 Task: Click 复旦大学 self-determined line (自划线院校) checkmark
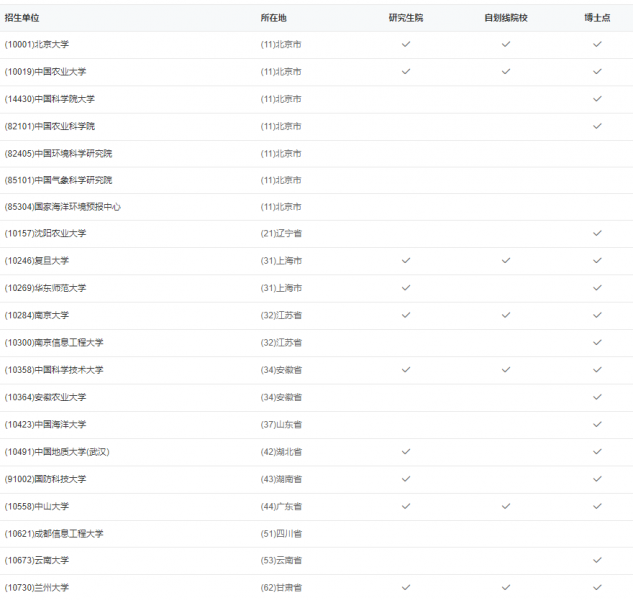(x=506, y=261)
